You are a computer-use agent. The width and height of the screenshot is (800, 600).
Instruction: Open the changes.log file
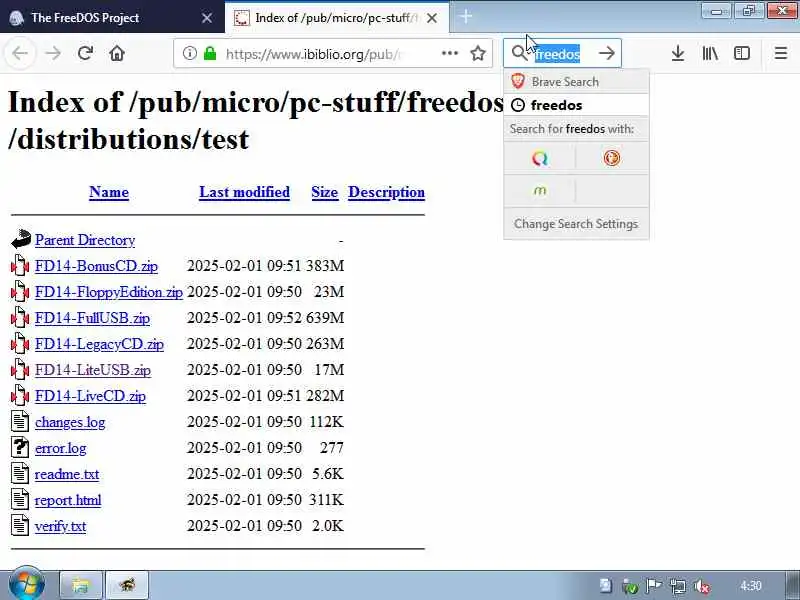click(70, 422)
